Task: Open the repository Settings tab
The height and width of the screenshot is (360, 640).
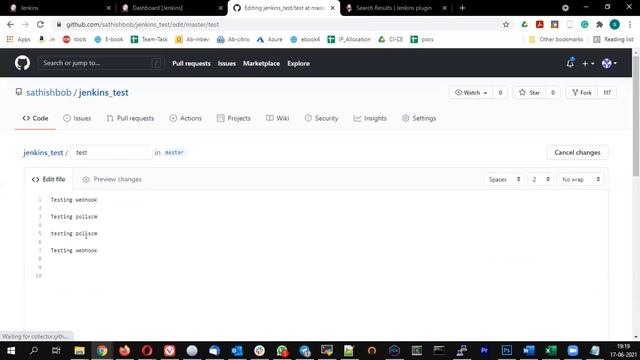Action: coord(419,118)
